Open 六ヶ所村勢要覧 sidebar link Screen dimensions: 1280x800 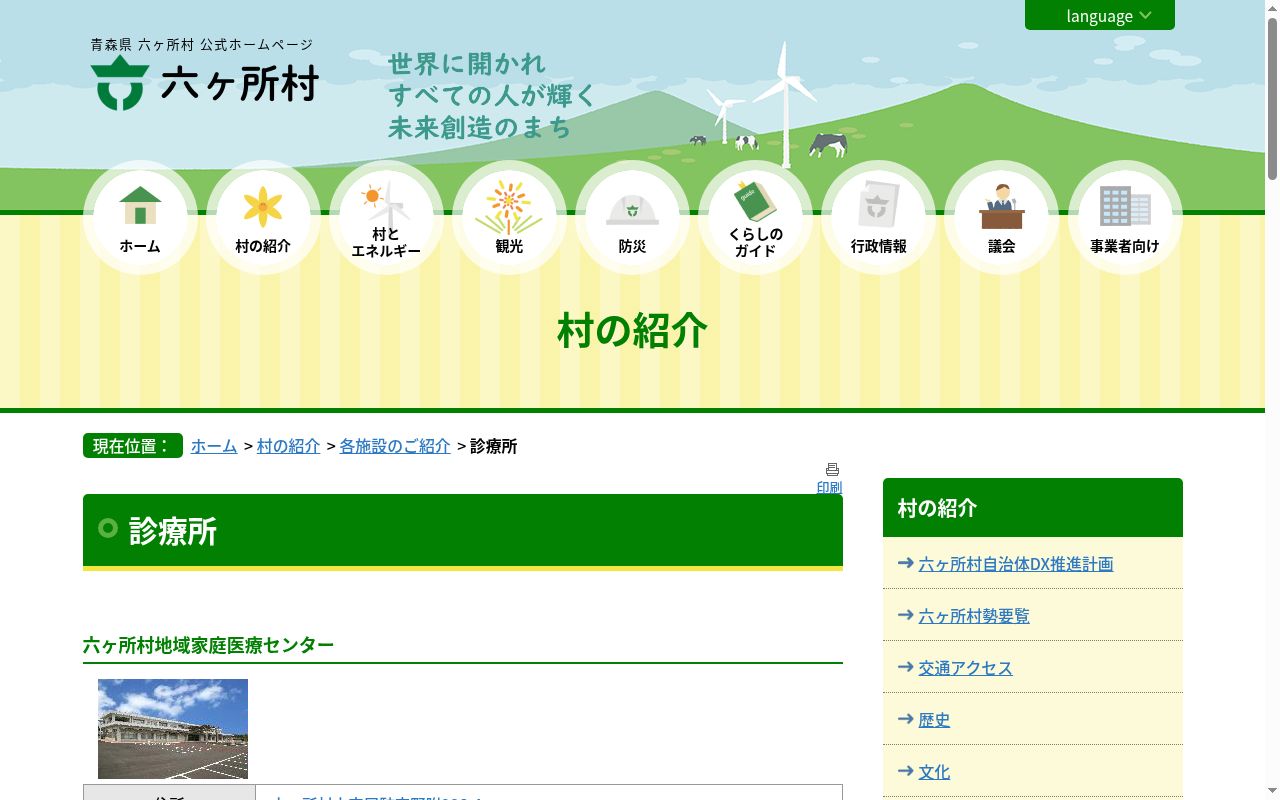tap(974, 616)
